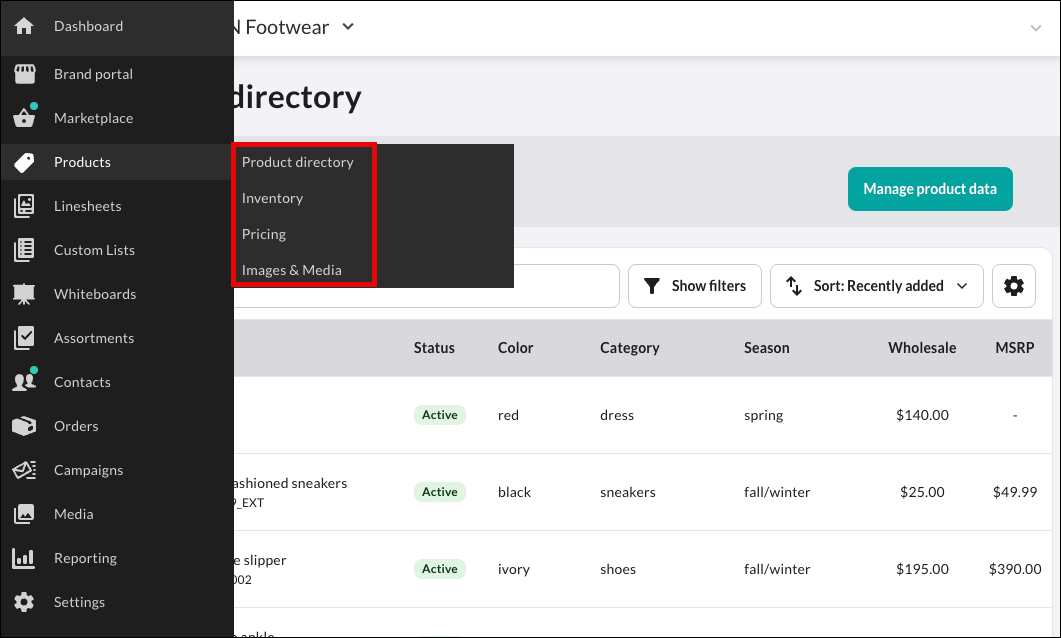Click the Dashboard home icon
This screenshot has width=1061, height=638.
tap(24, 26)
